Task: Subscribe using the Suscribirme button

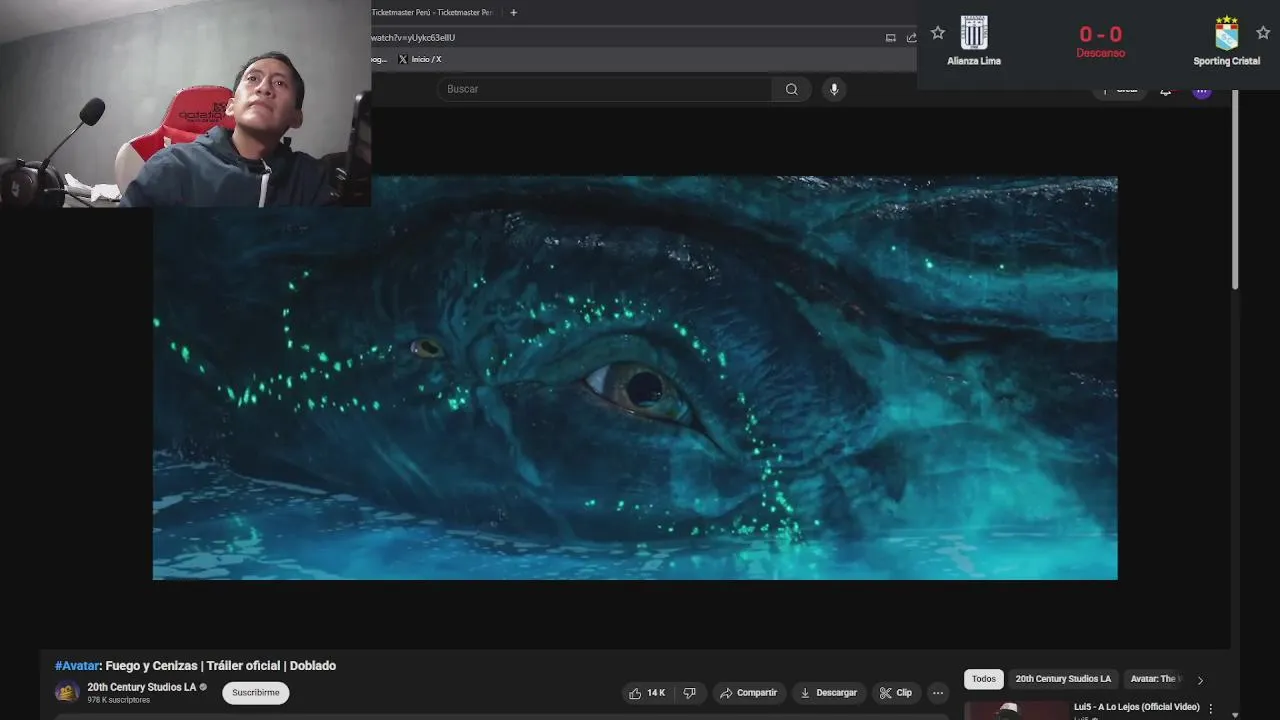Action: 256,693
